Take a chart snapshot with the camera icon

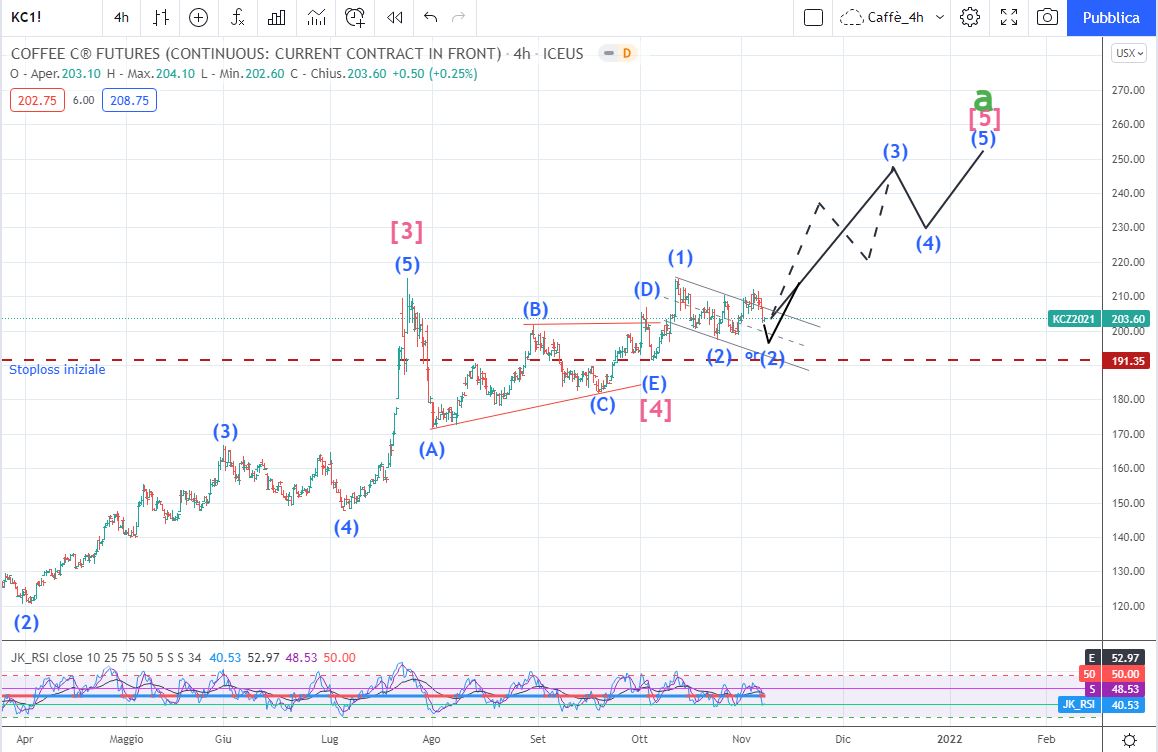point(1047,17)
